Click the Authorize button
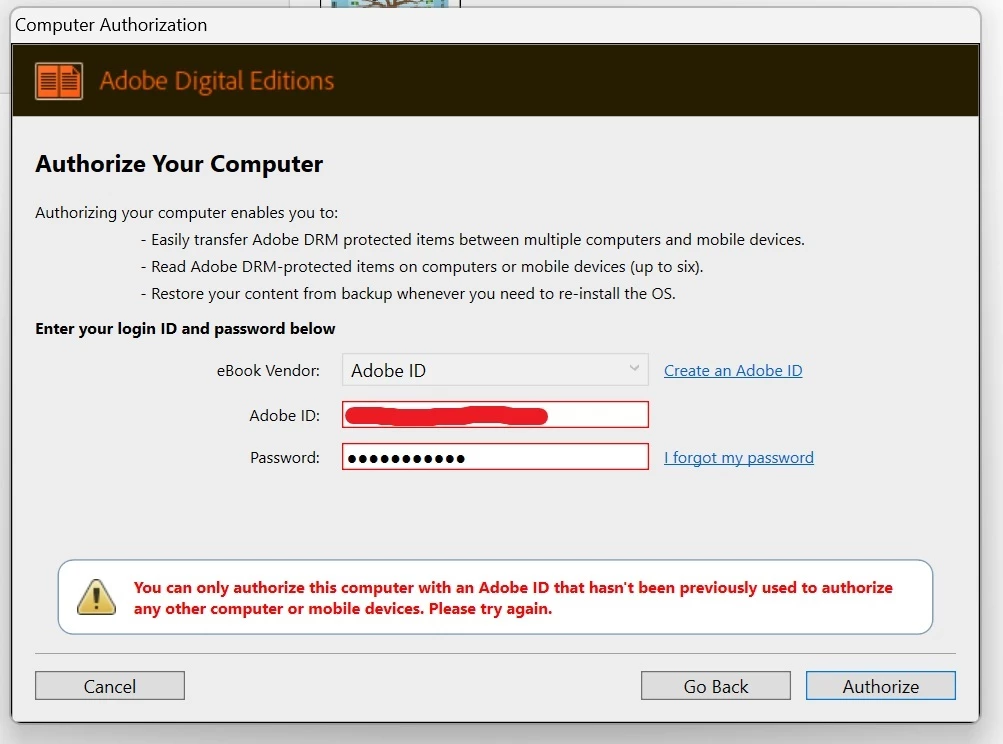 (881, 686)
